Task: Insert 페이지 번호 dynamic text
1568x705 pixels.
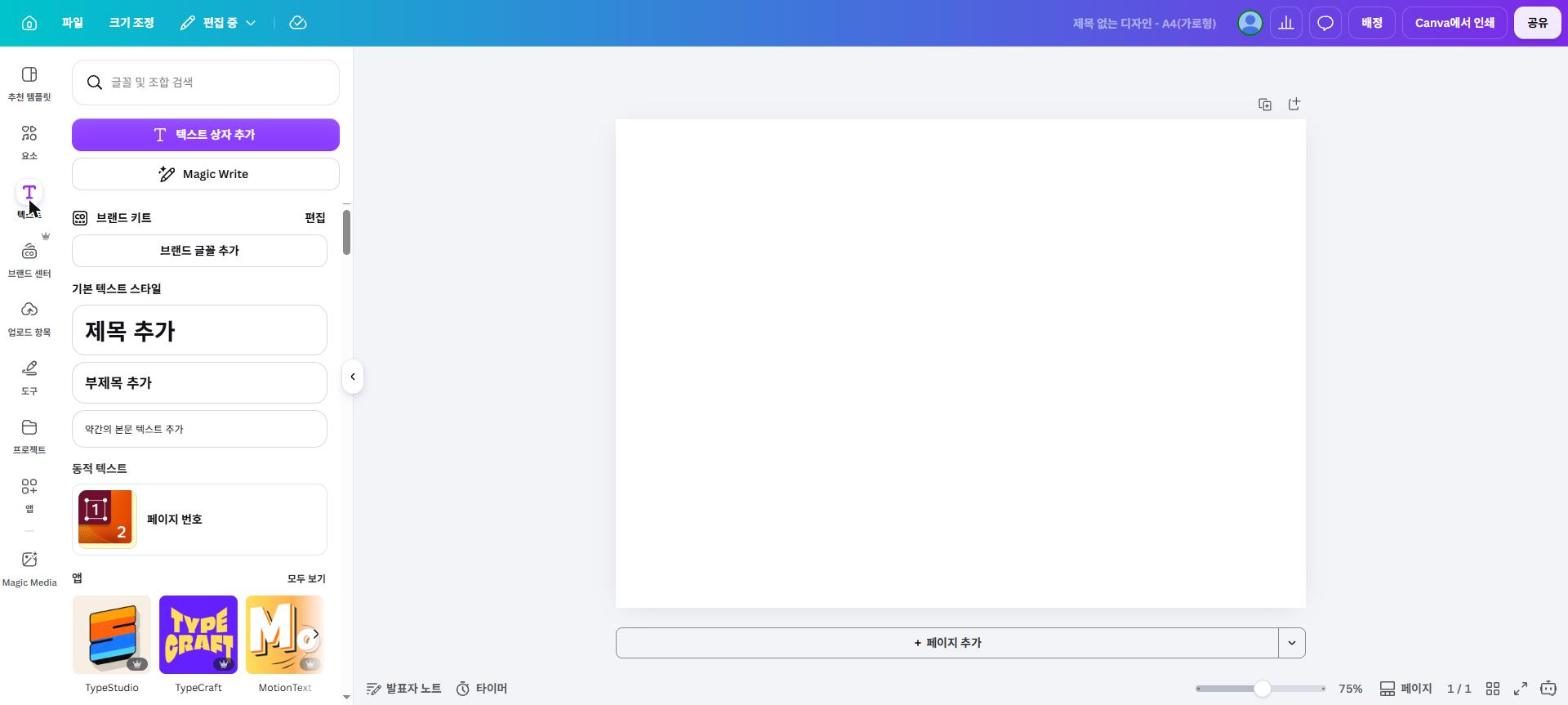Action: 200,520
